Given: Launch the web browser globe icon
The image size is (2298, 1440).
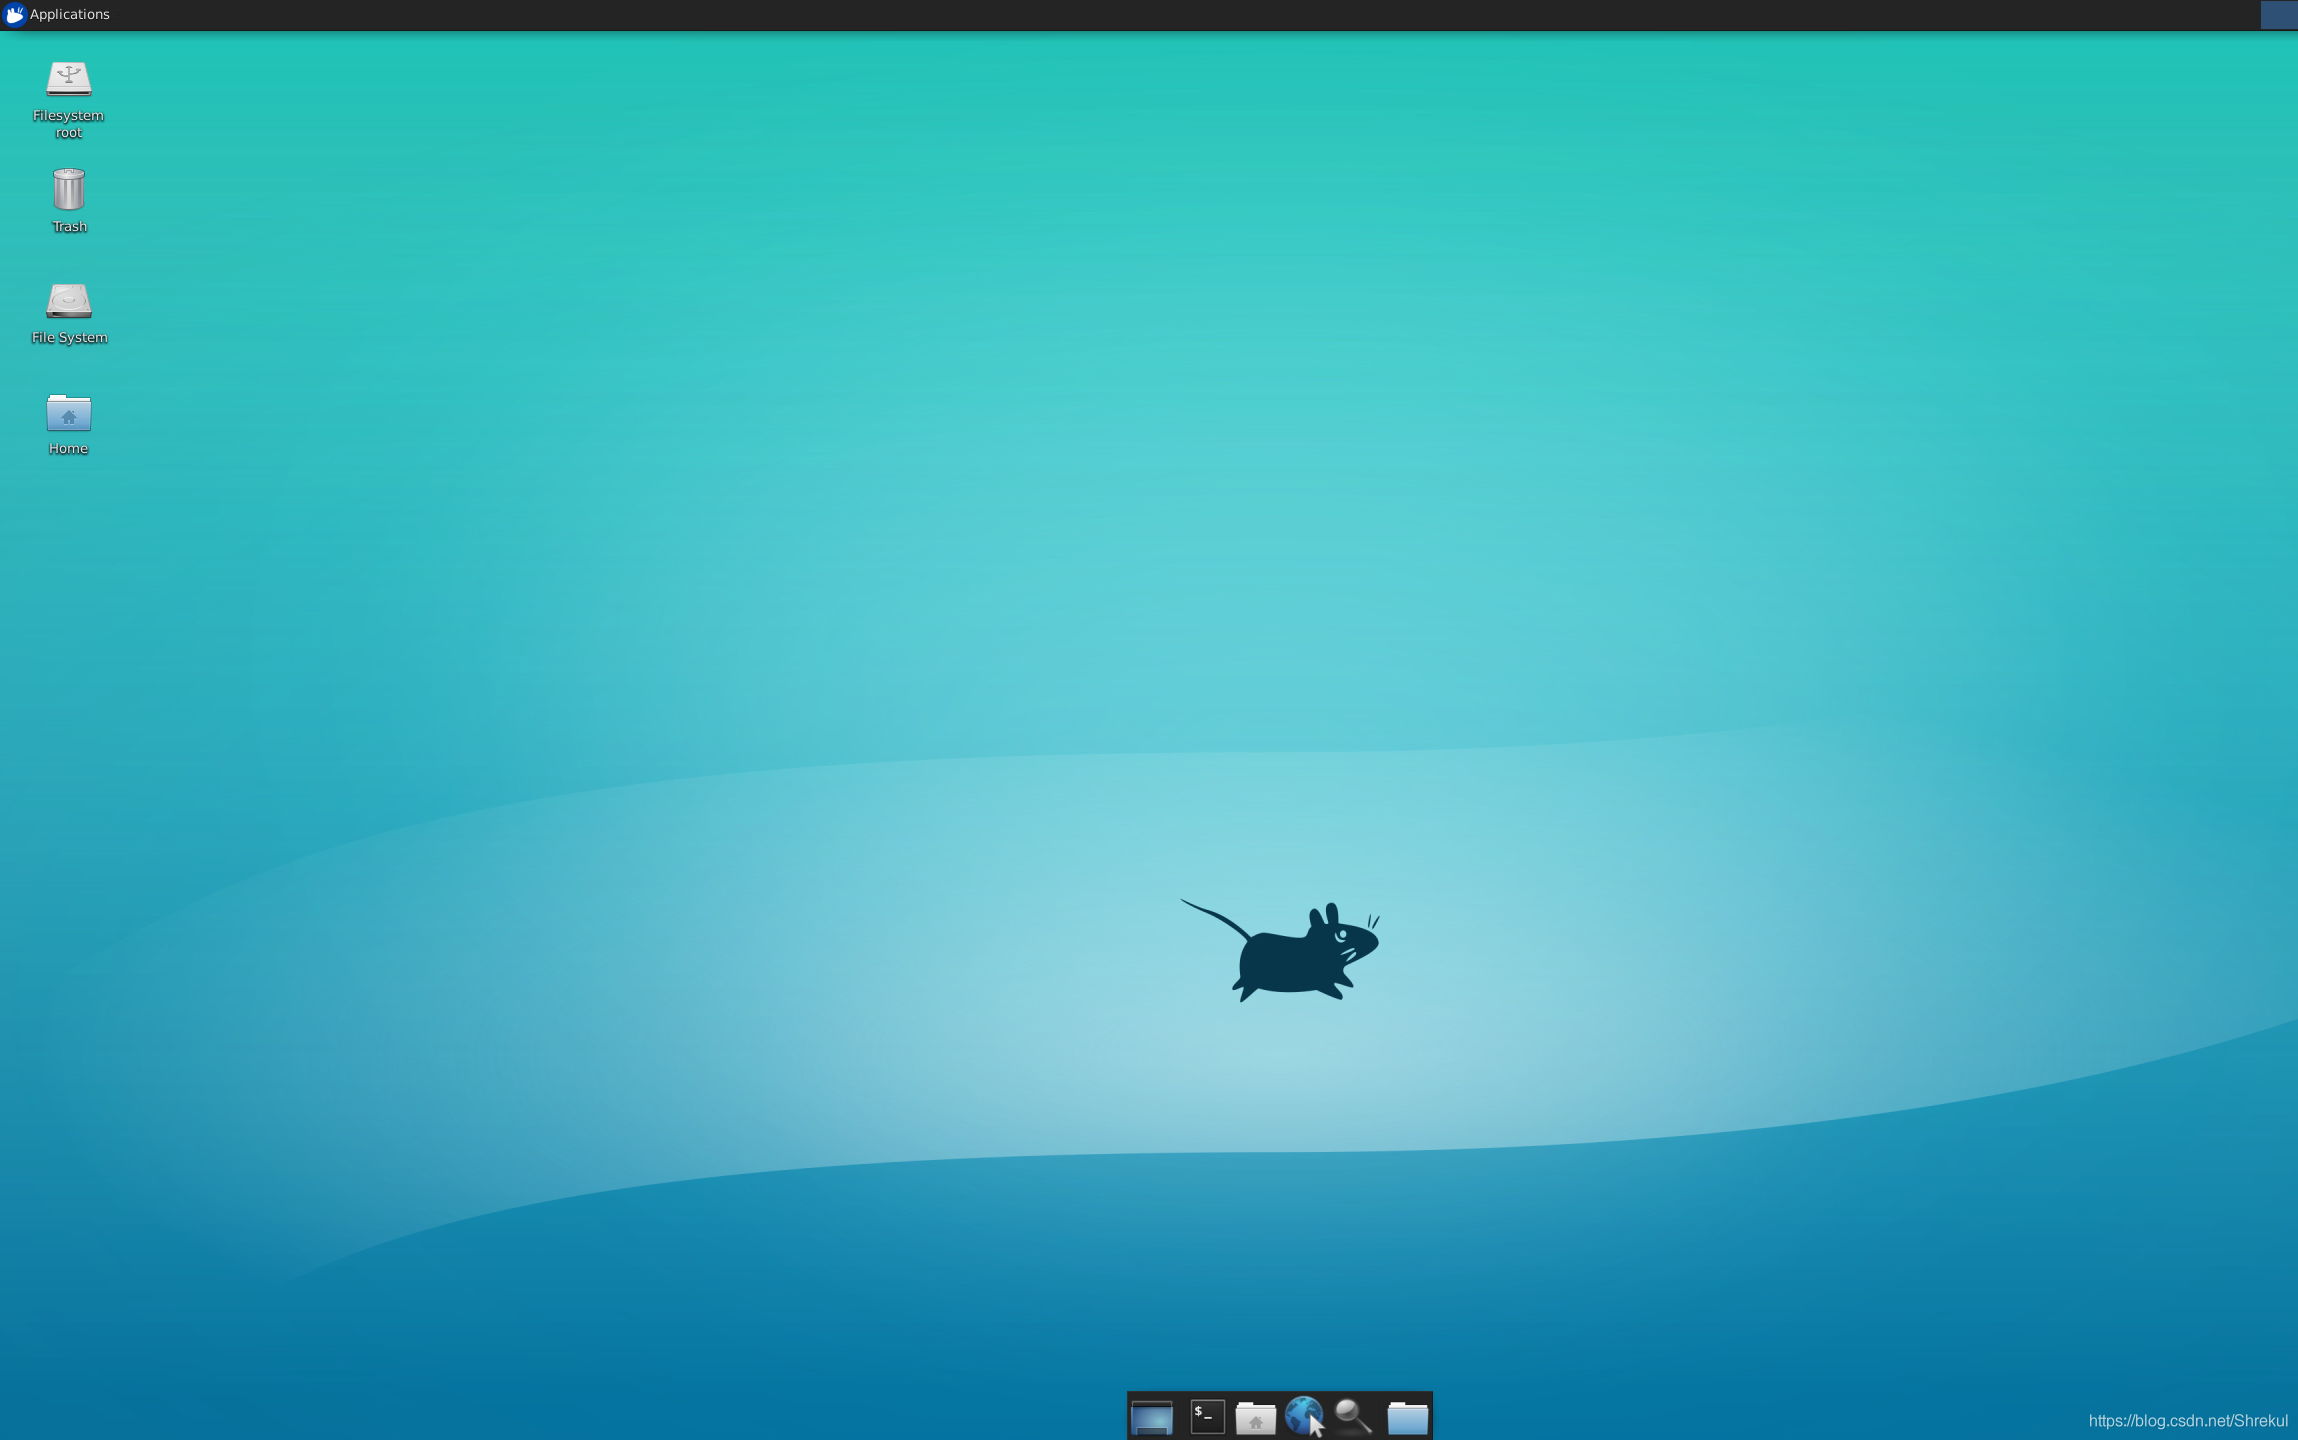Looking at the screenshot, I should click(x=1304, y=1416).
